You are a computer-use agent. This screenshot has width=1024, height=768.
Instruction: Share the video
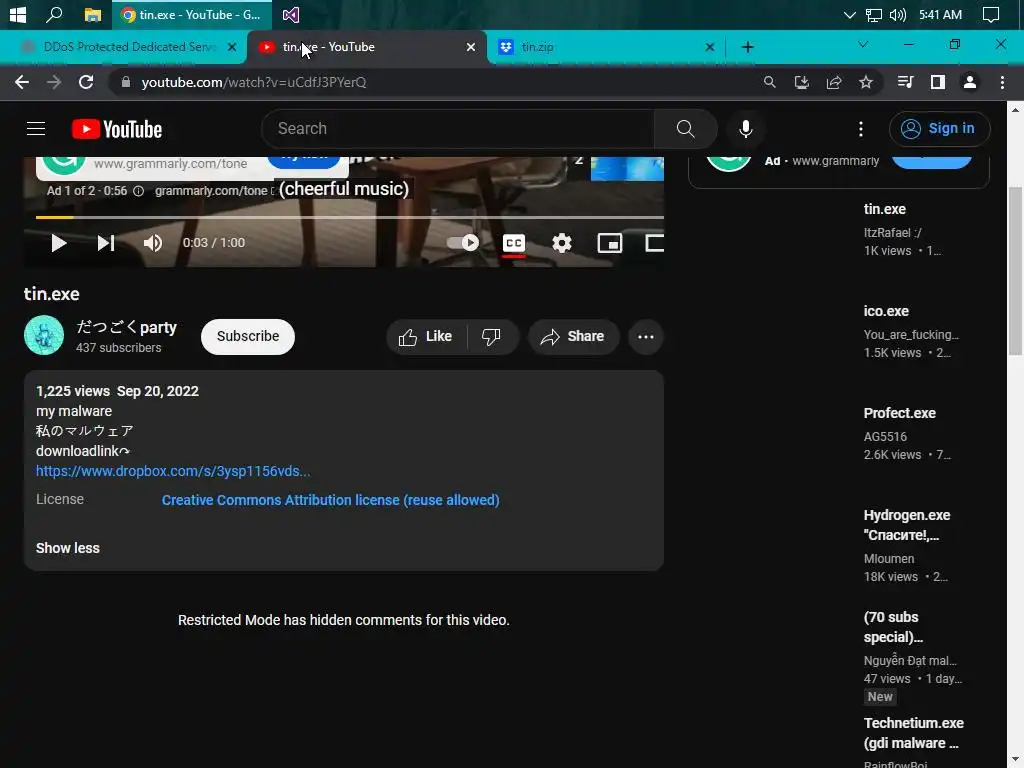(x=573, y=336)
